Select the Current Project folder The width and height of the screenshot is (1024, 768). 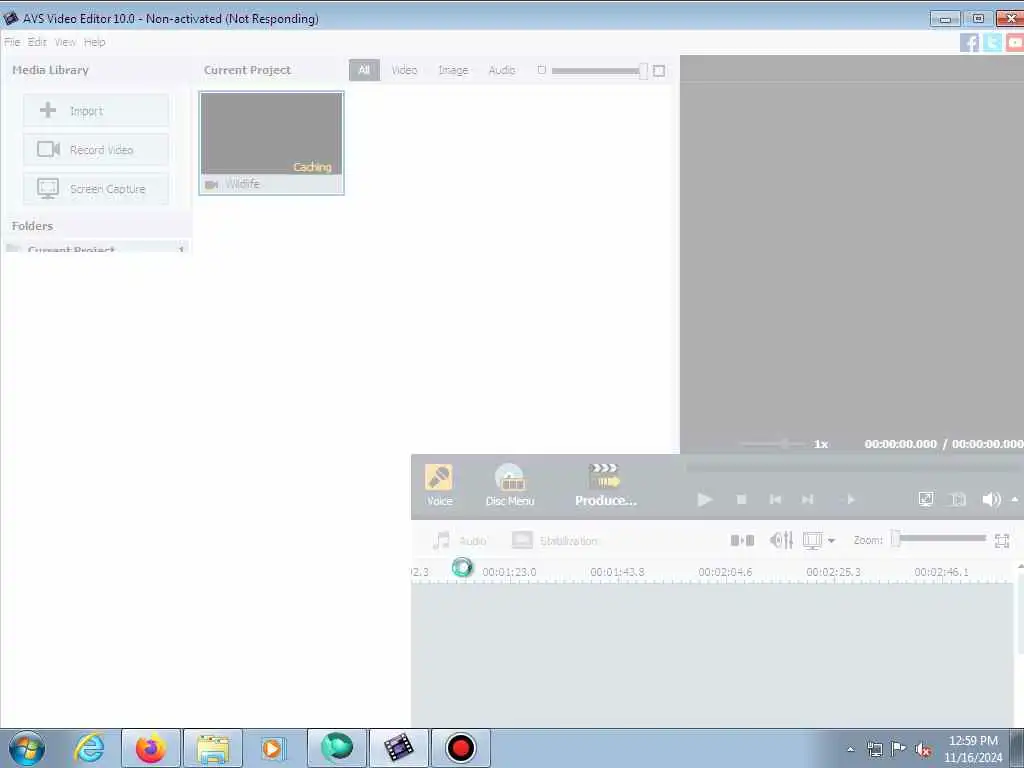click(x=96, y=249)
